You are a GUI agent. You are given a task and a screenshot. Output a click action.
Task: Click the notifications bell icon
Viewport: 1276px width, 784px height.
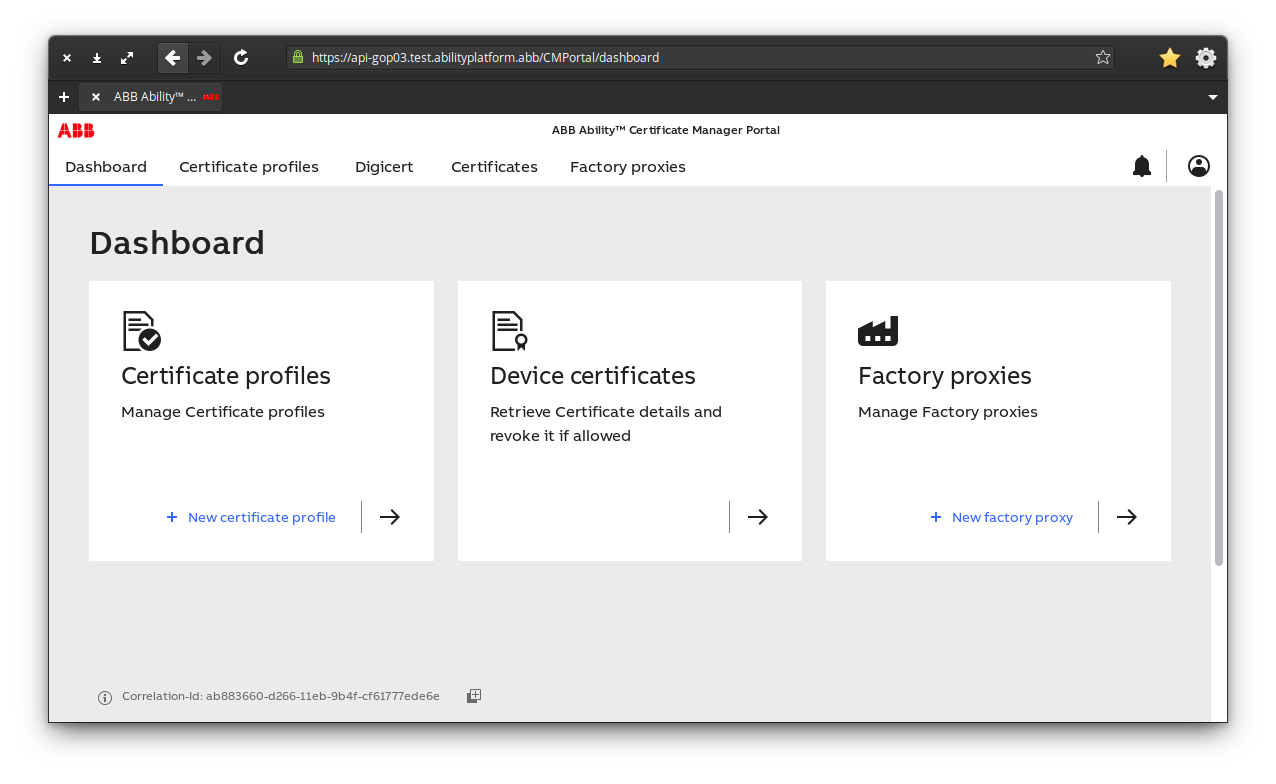(x=1141, y=166)
